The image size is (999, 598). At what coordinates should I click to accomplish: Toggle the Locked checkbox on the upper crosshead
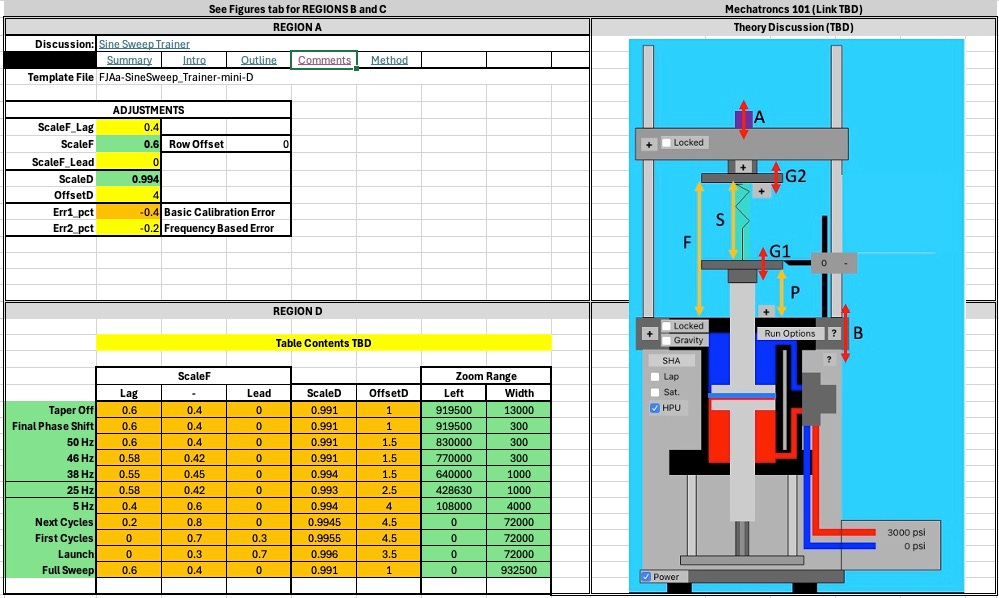[x=666, y=143]
